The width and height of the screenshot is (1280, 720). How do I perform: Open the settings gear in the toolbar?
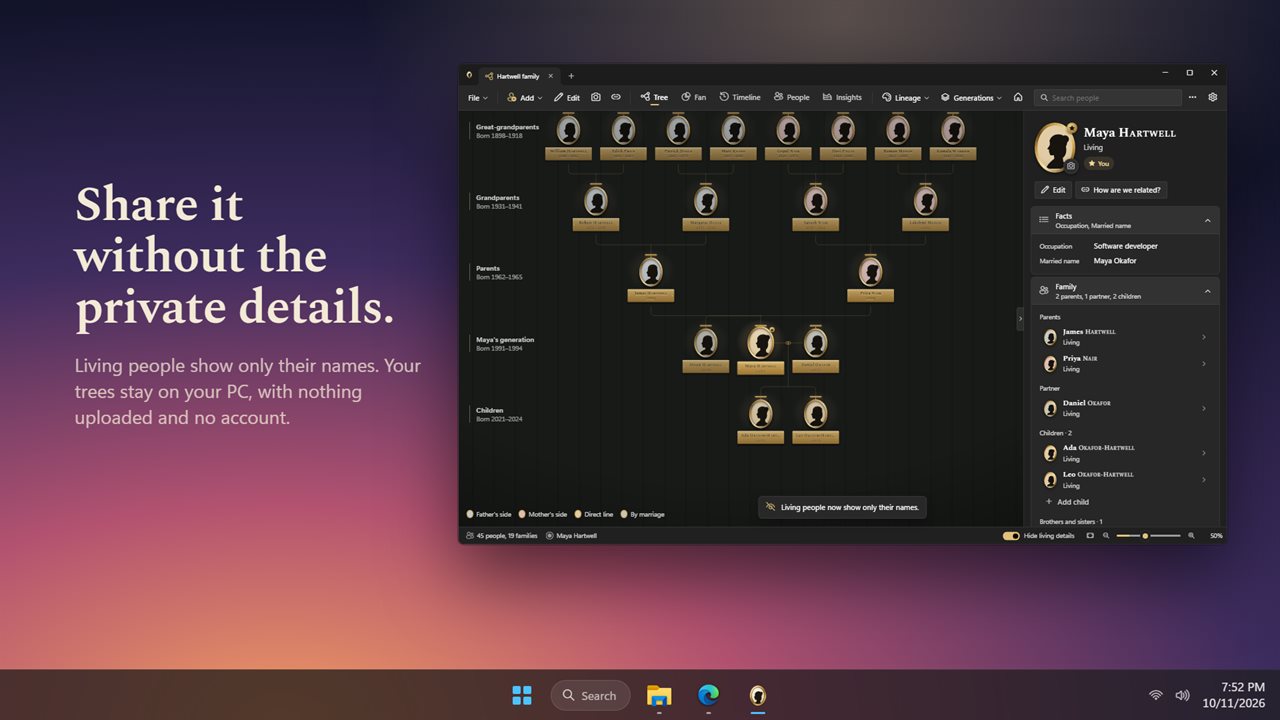[x=1213, y=97]
